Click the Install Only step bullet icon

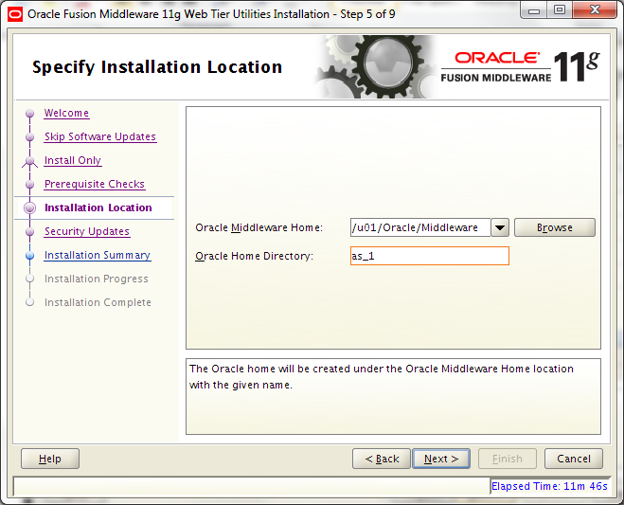[30, 161]
